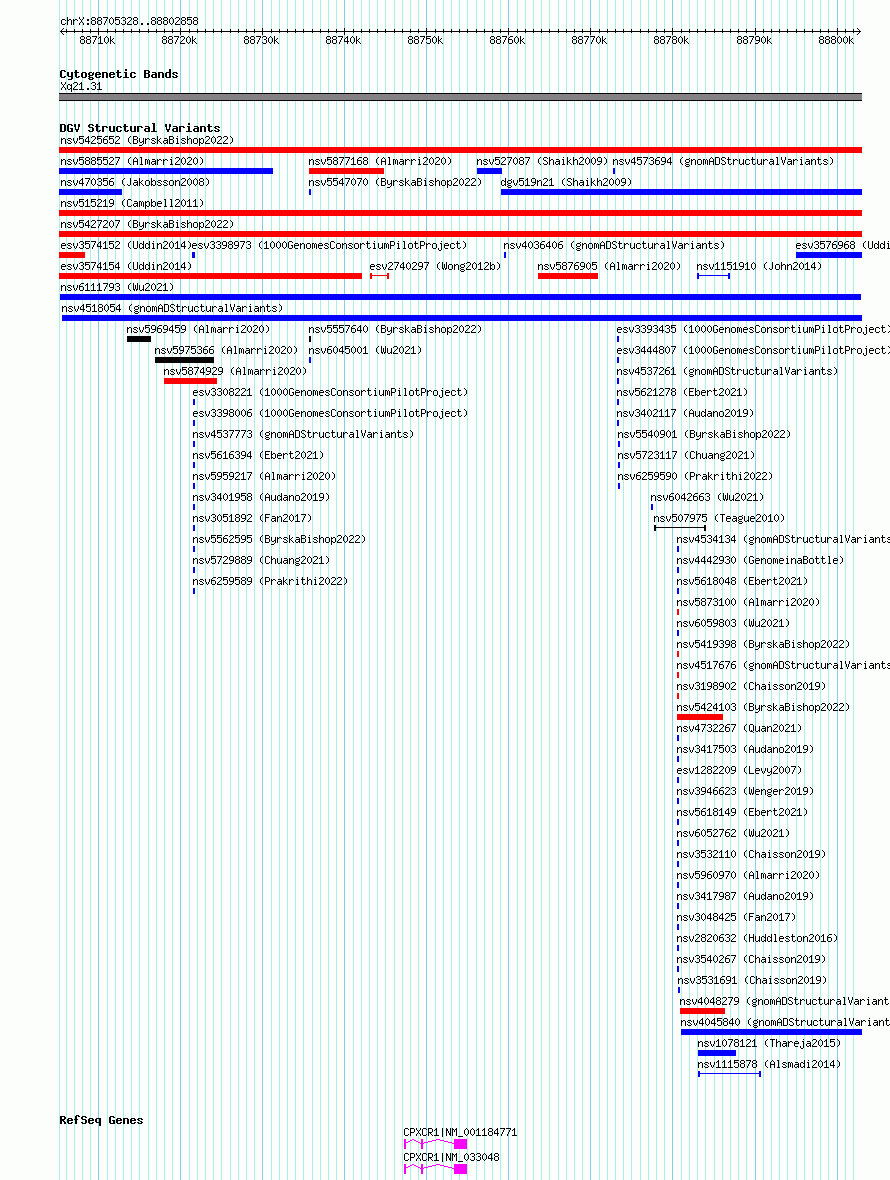
Task: Open nsv4518054 gnomAD variant label
Action: [172, 309]
